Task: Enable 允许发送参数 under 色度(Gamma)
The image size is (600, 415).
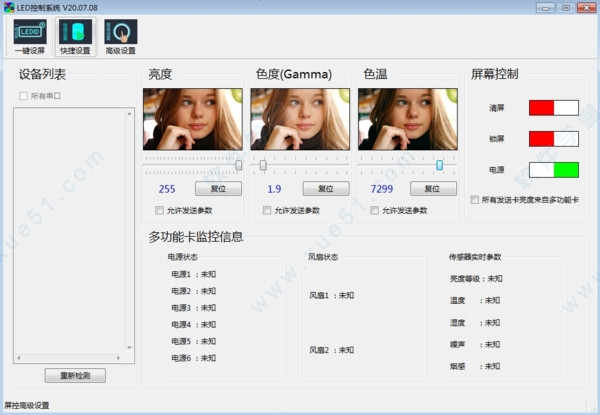Action: pyautogui.click(x=267, y=210)
